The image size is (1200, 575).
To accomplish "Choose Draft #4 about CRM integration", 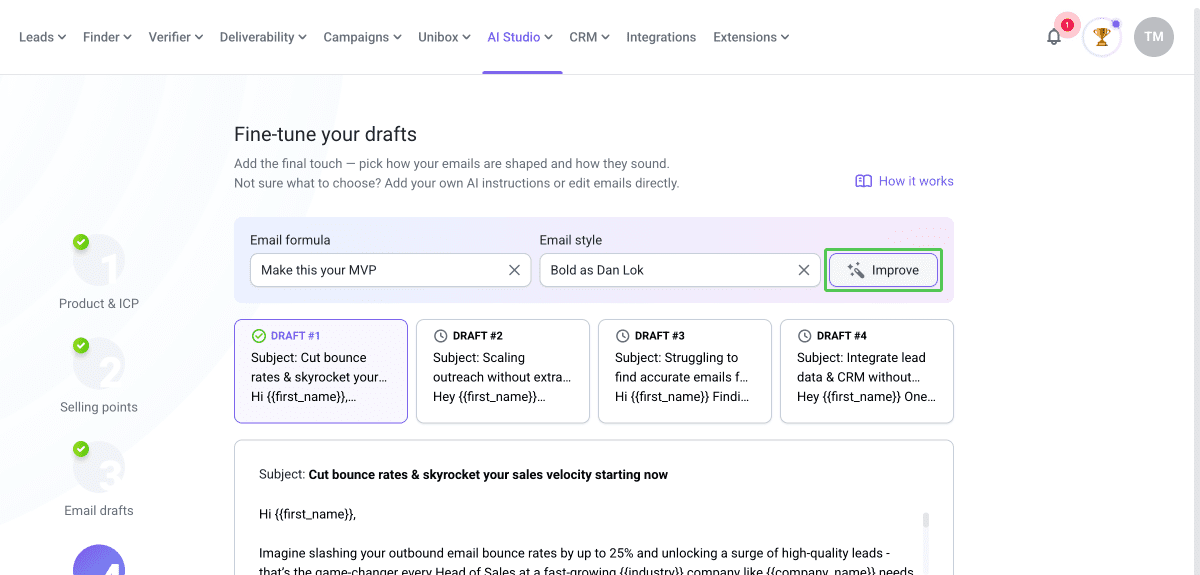I will click(x=866, y=371).
